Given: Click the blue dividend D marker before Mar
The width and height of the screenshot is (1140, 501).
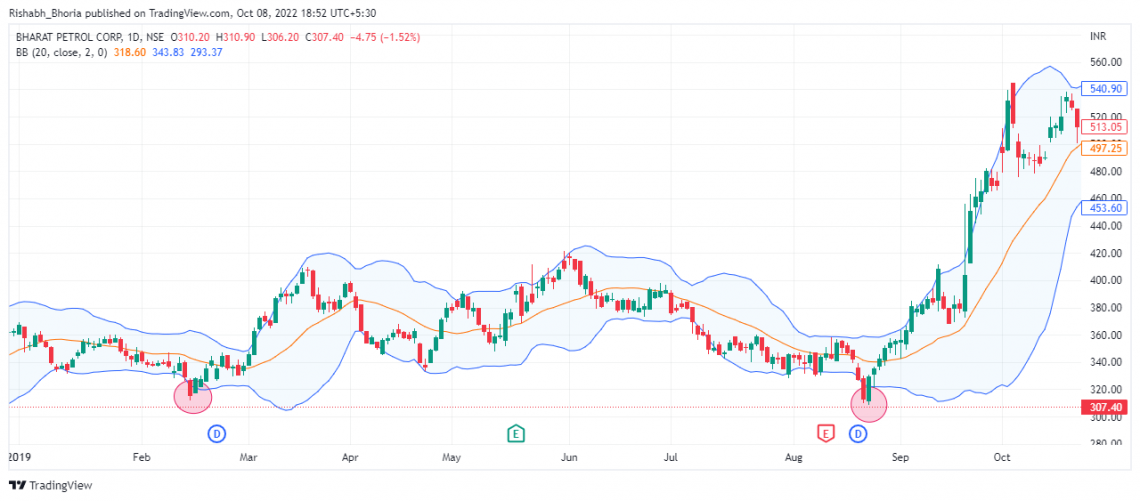Looking at the screenshot, I should 217,434.
